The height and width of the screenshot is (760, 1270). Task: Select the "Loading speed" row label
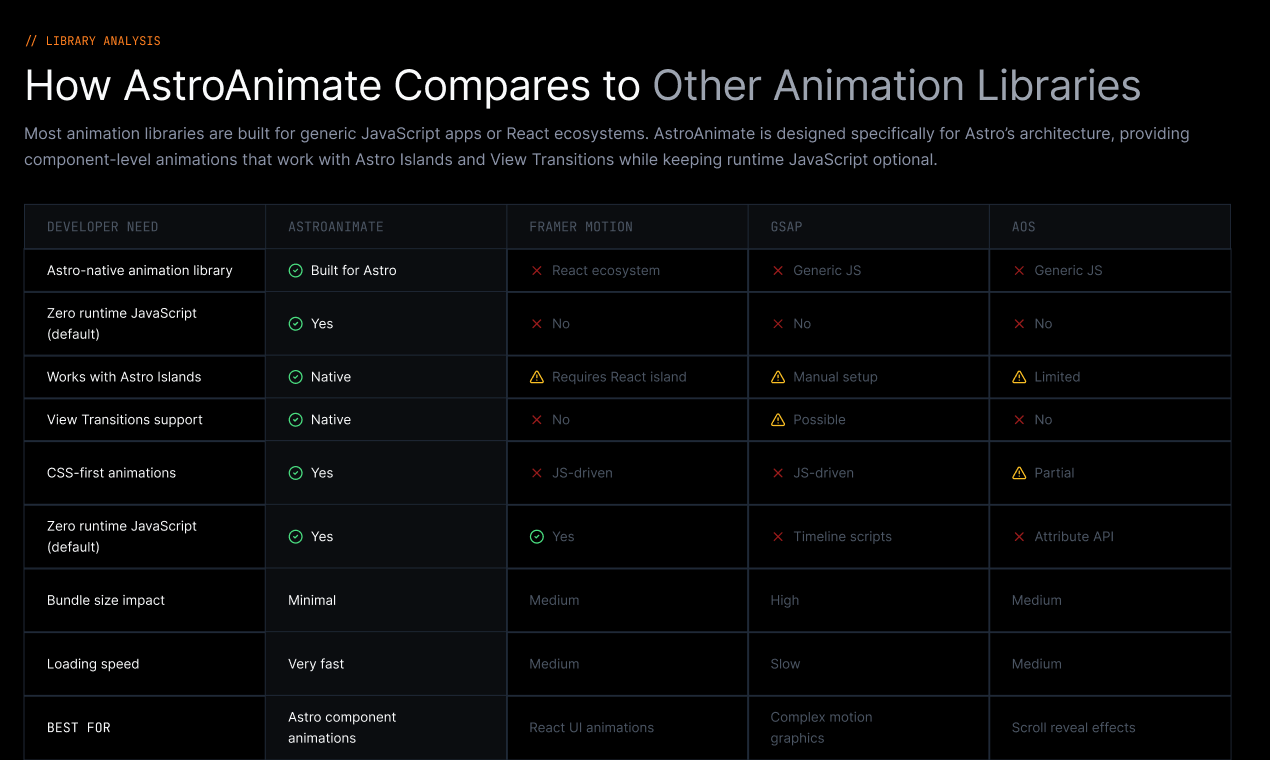point(93,664)
